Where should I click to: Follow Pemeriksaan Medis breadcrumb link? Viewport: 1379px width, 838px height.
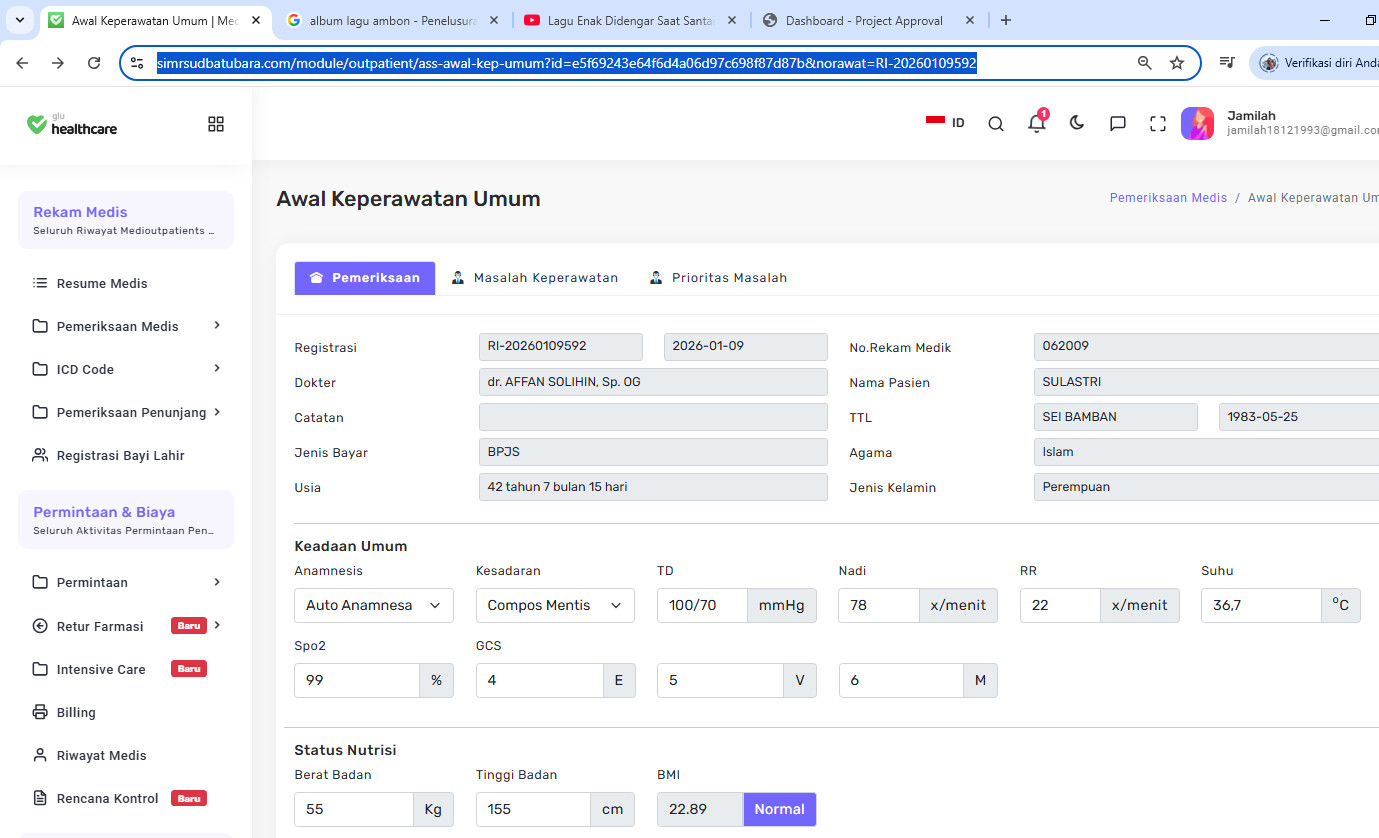click(1168, 198)
